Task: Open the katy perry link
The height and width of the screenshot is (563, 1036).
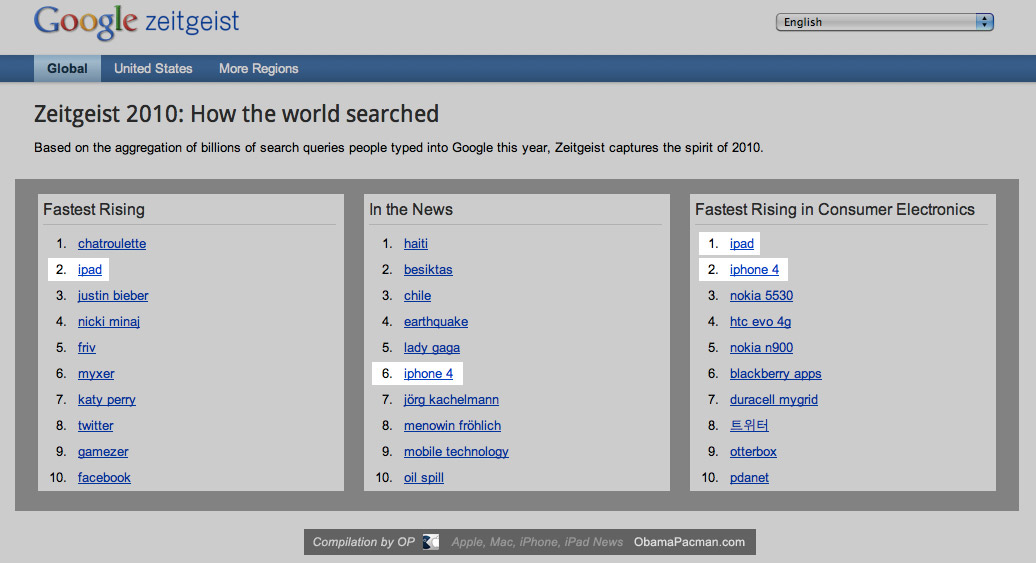Action: coord(106,400)
